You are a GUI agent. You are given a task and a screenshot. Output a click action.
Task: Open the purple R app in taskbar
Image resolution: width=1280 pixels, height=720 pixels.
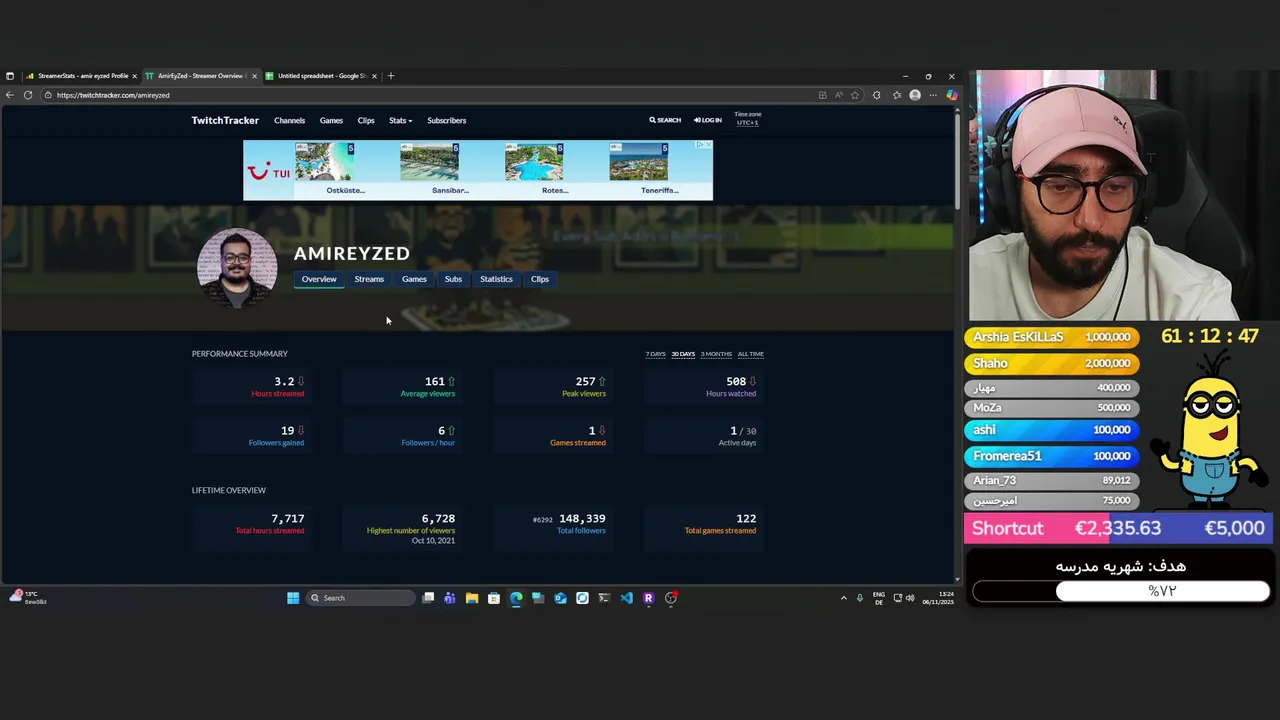coord(648,598)
